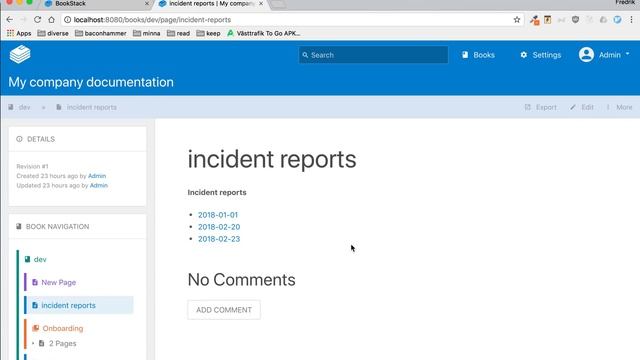Click the Books icon in header
640x360 pixels.
click(465, 55)
